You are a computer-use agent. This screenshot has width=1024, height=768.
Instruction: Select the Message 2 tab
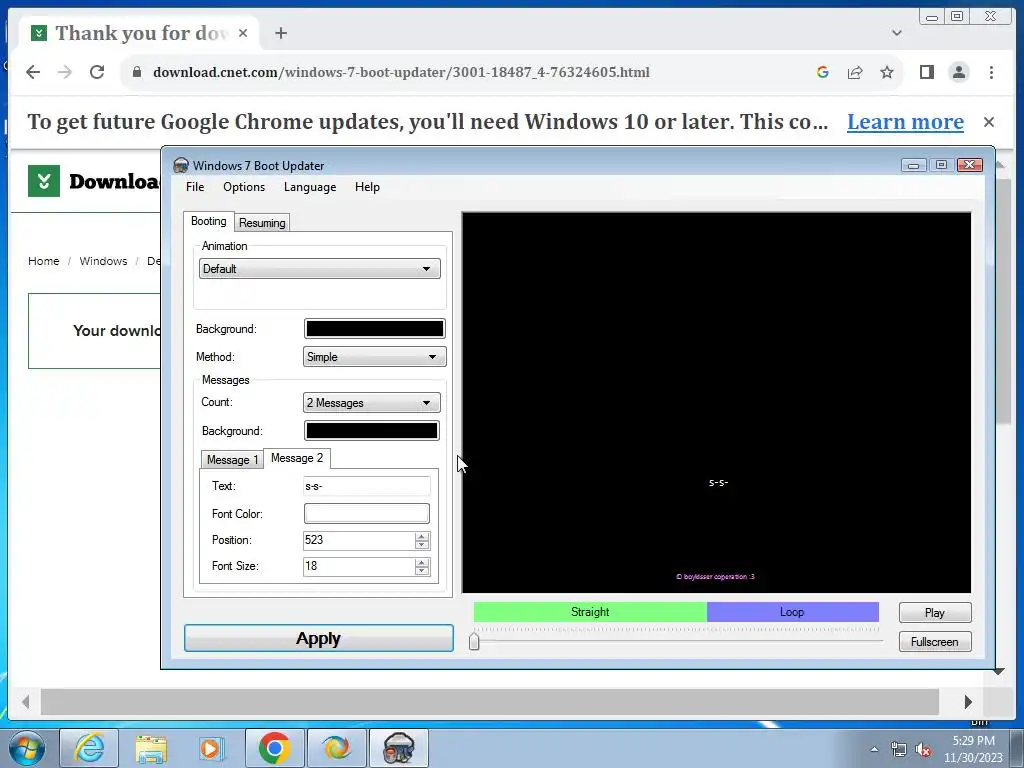point(297,458)
